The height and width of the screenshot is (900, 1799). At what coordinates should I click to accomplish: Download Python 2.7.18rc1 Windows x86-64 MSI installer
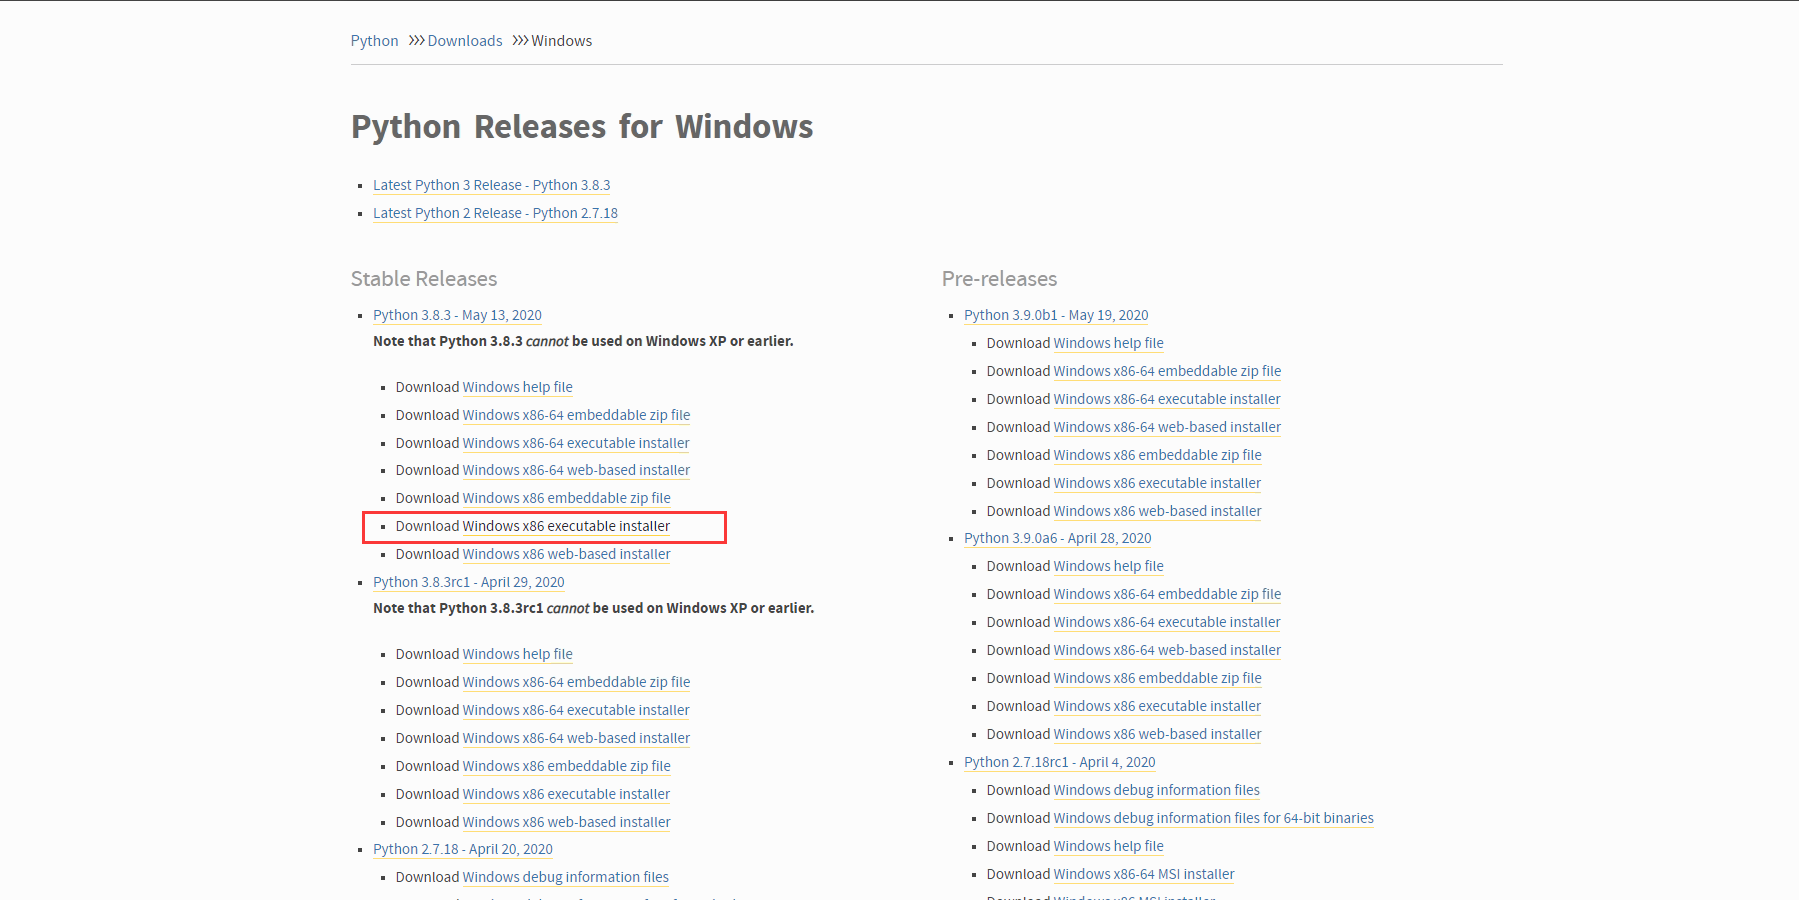[1144, 874]
